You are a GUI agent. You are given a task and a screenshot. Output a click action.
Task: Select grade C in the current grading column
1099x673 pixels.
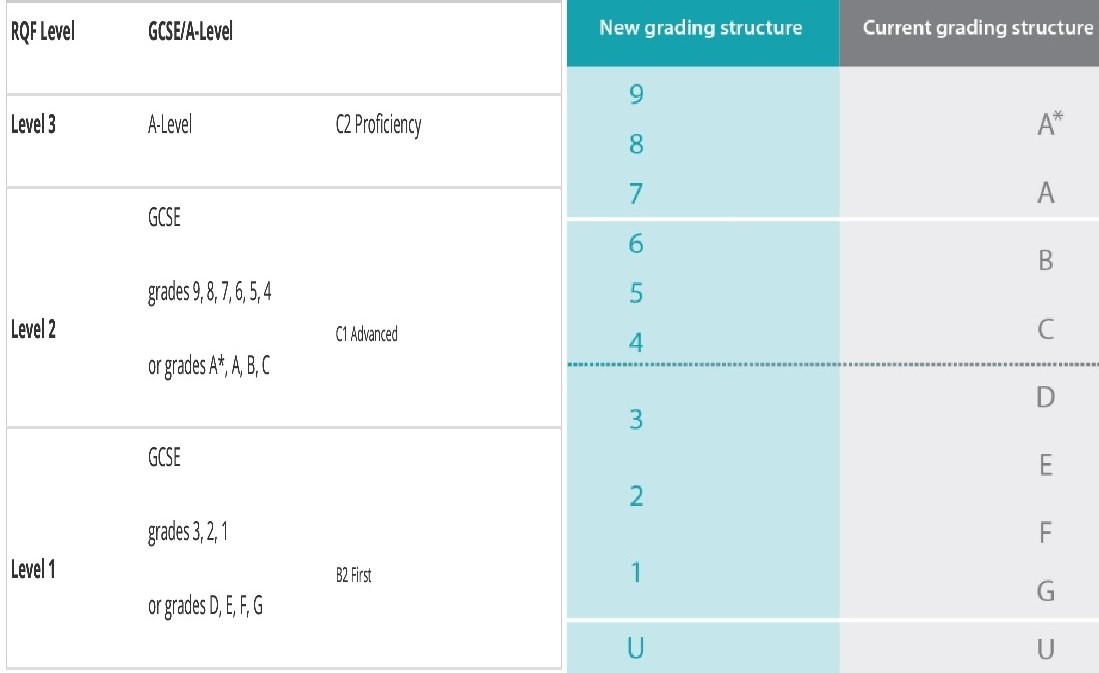pyautogui.click(x=1046, y=330)
